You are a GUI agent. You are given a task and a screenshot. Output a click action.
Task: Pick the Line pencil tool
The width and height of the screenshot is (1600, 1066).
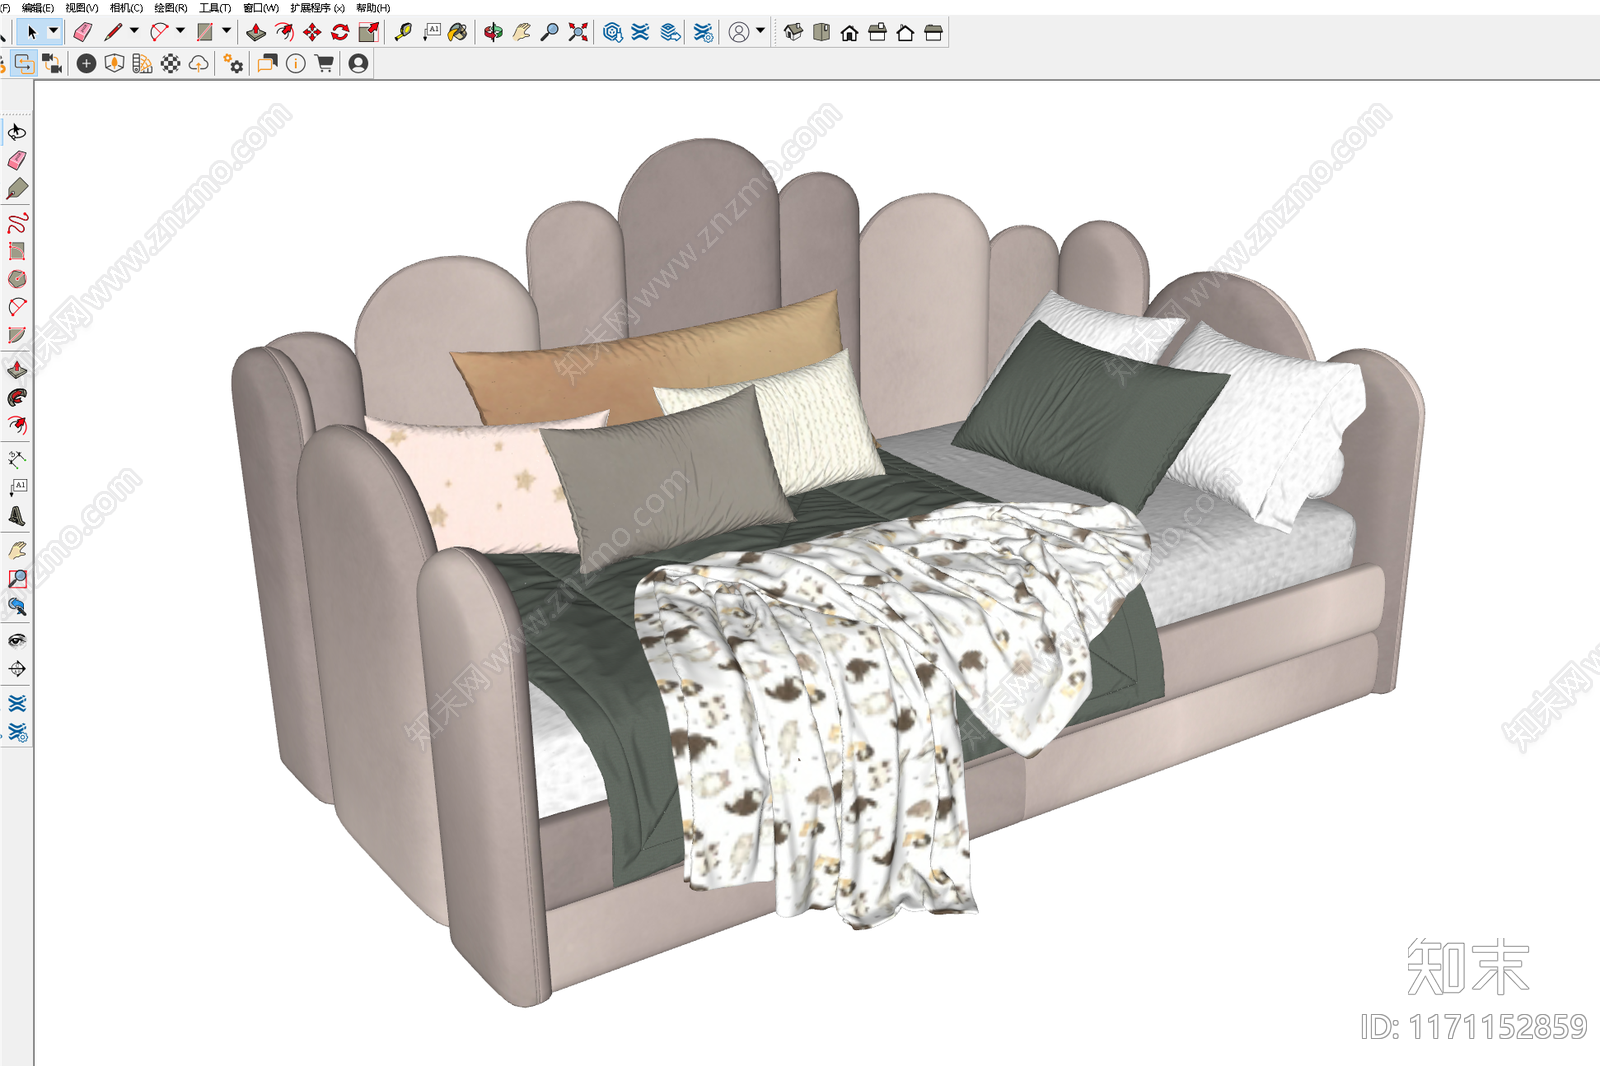[113, 33]
